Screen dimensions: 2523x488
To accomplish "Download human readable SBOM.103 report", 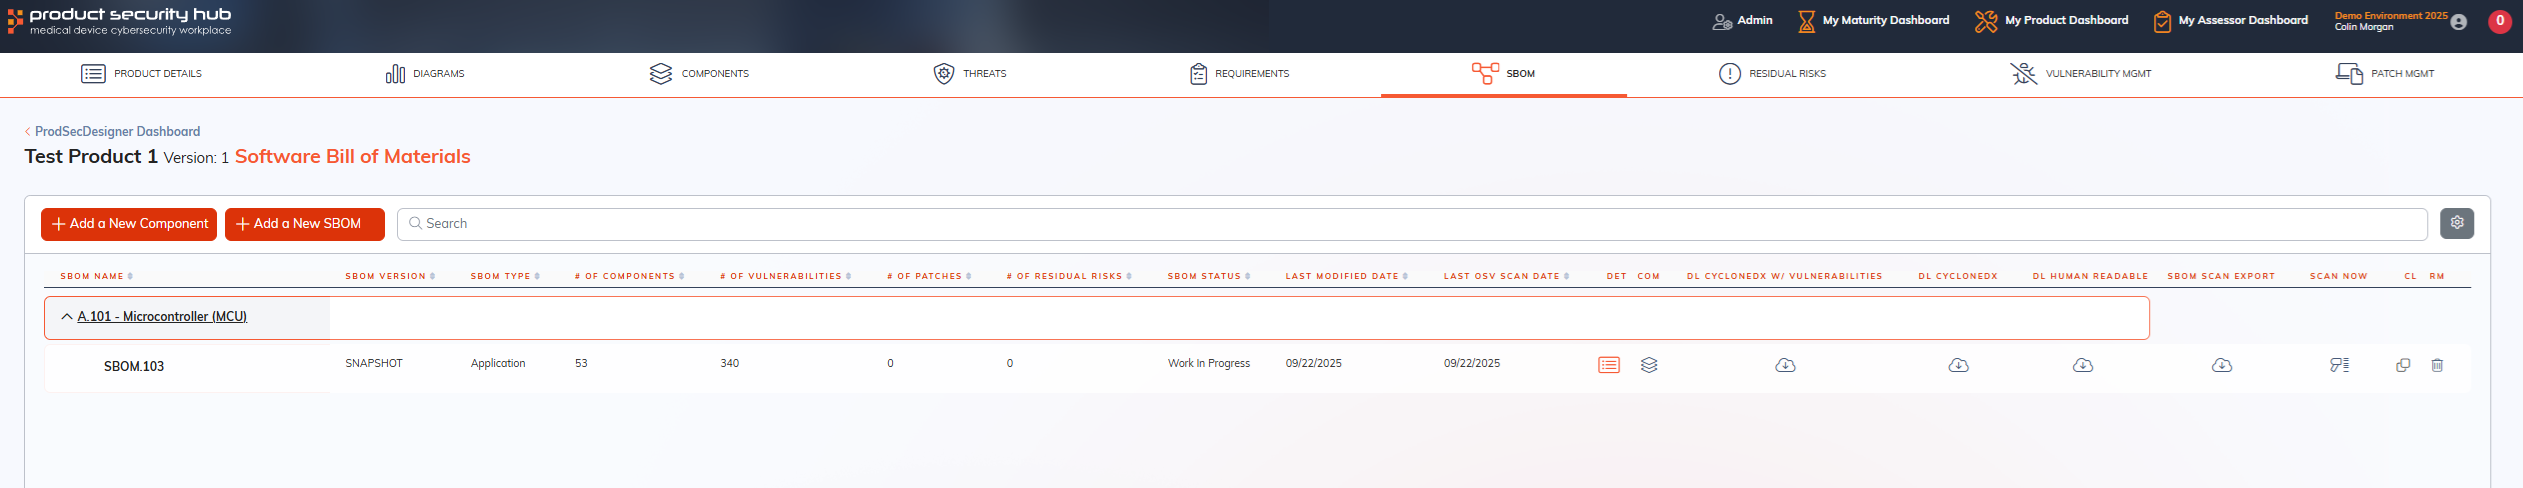I will click(x=2083, y=365).
